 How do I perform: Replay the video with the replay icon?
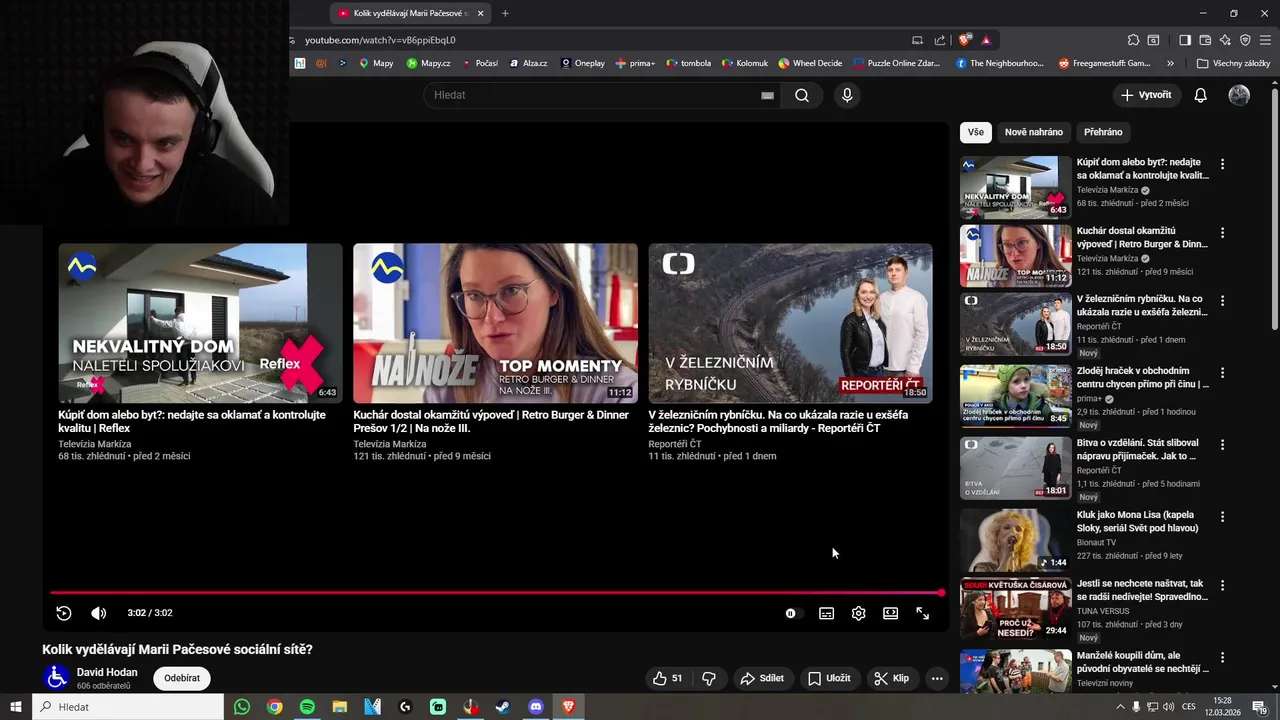(x=63, y=613)
